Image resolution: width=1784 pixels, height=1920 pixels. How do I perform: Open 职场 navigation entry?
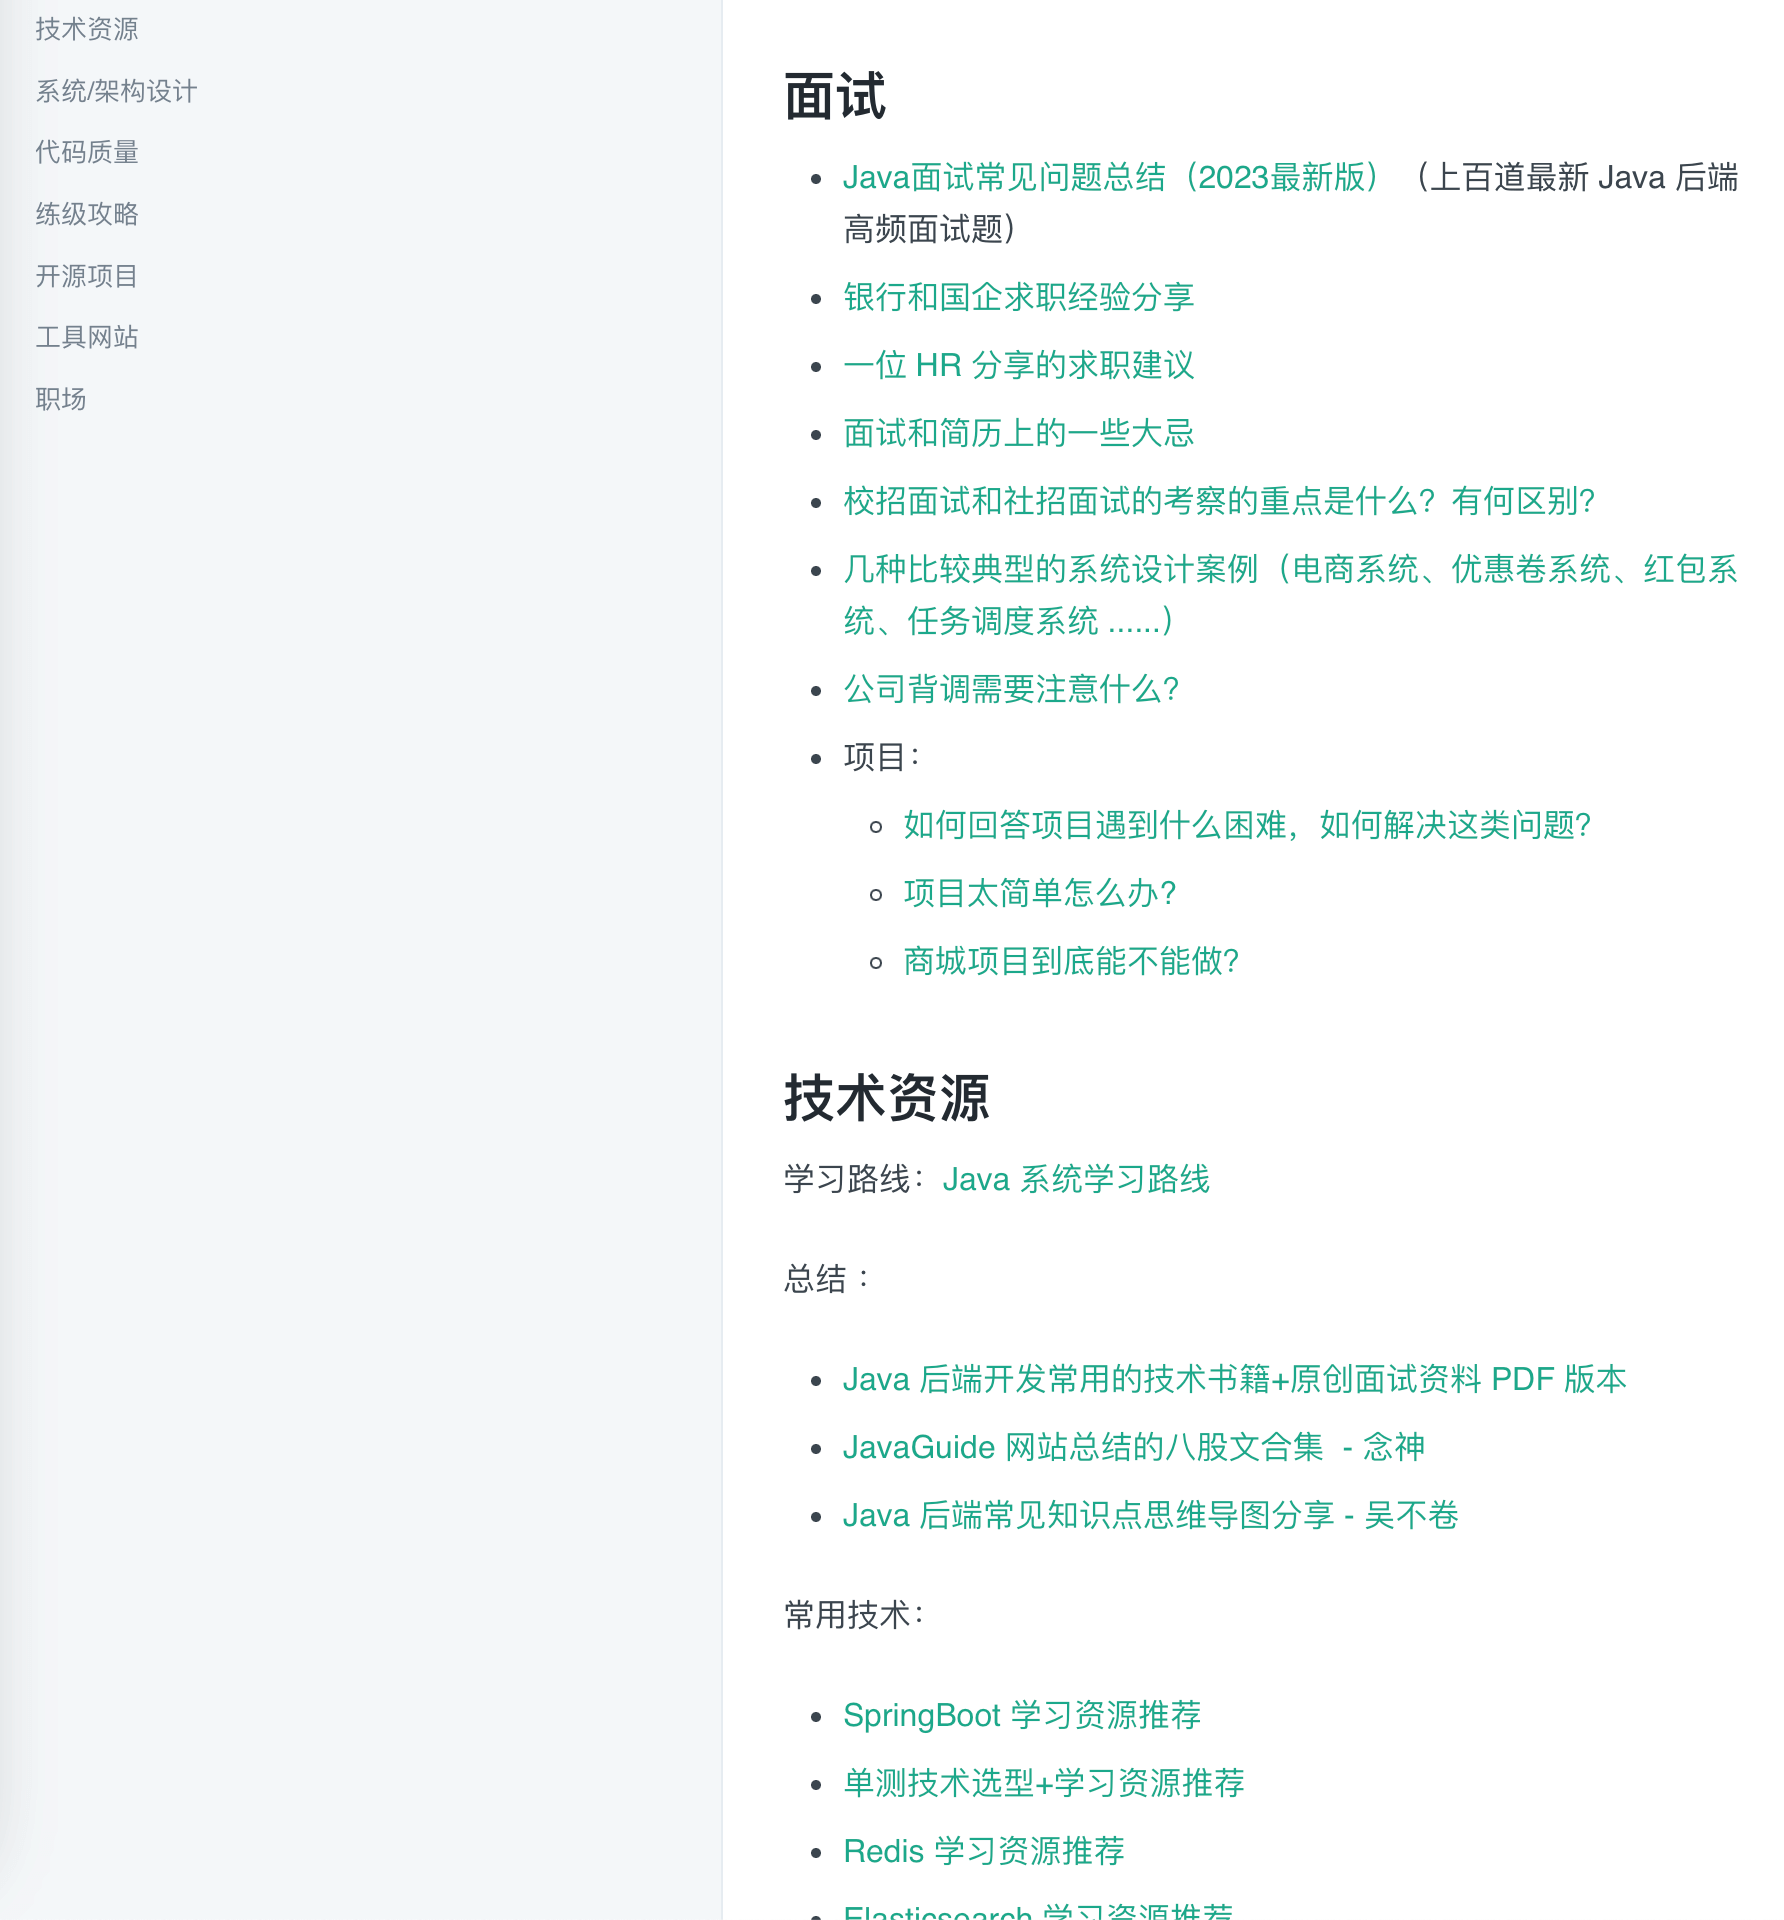[x=61, y=399]
